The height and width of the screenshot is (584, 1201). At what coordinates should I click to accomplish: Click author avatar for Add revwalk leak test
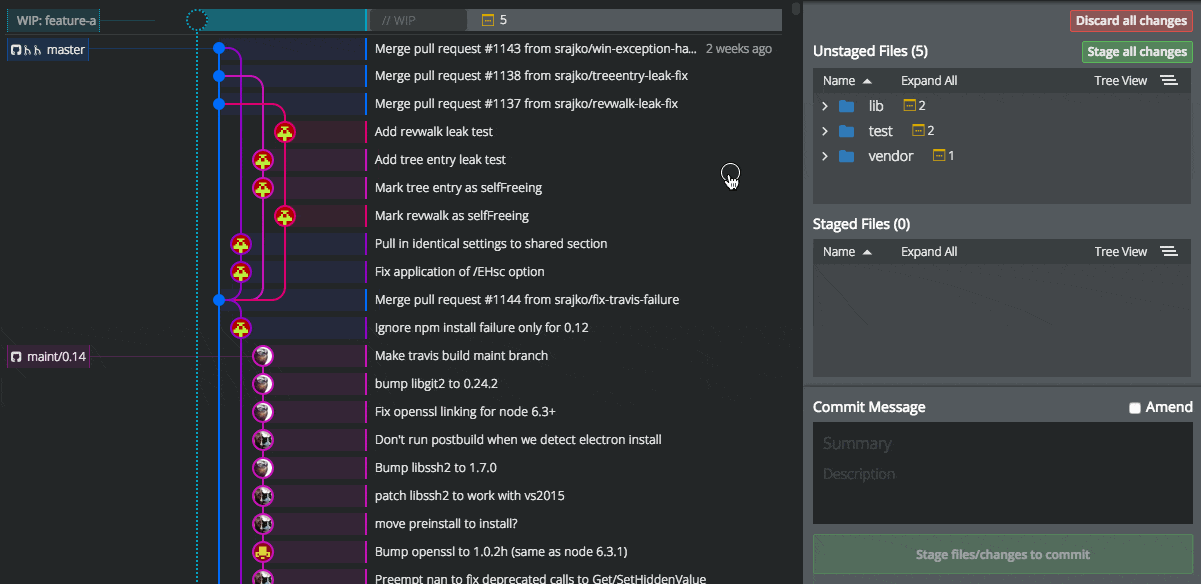tap(285, 132)
